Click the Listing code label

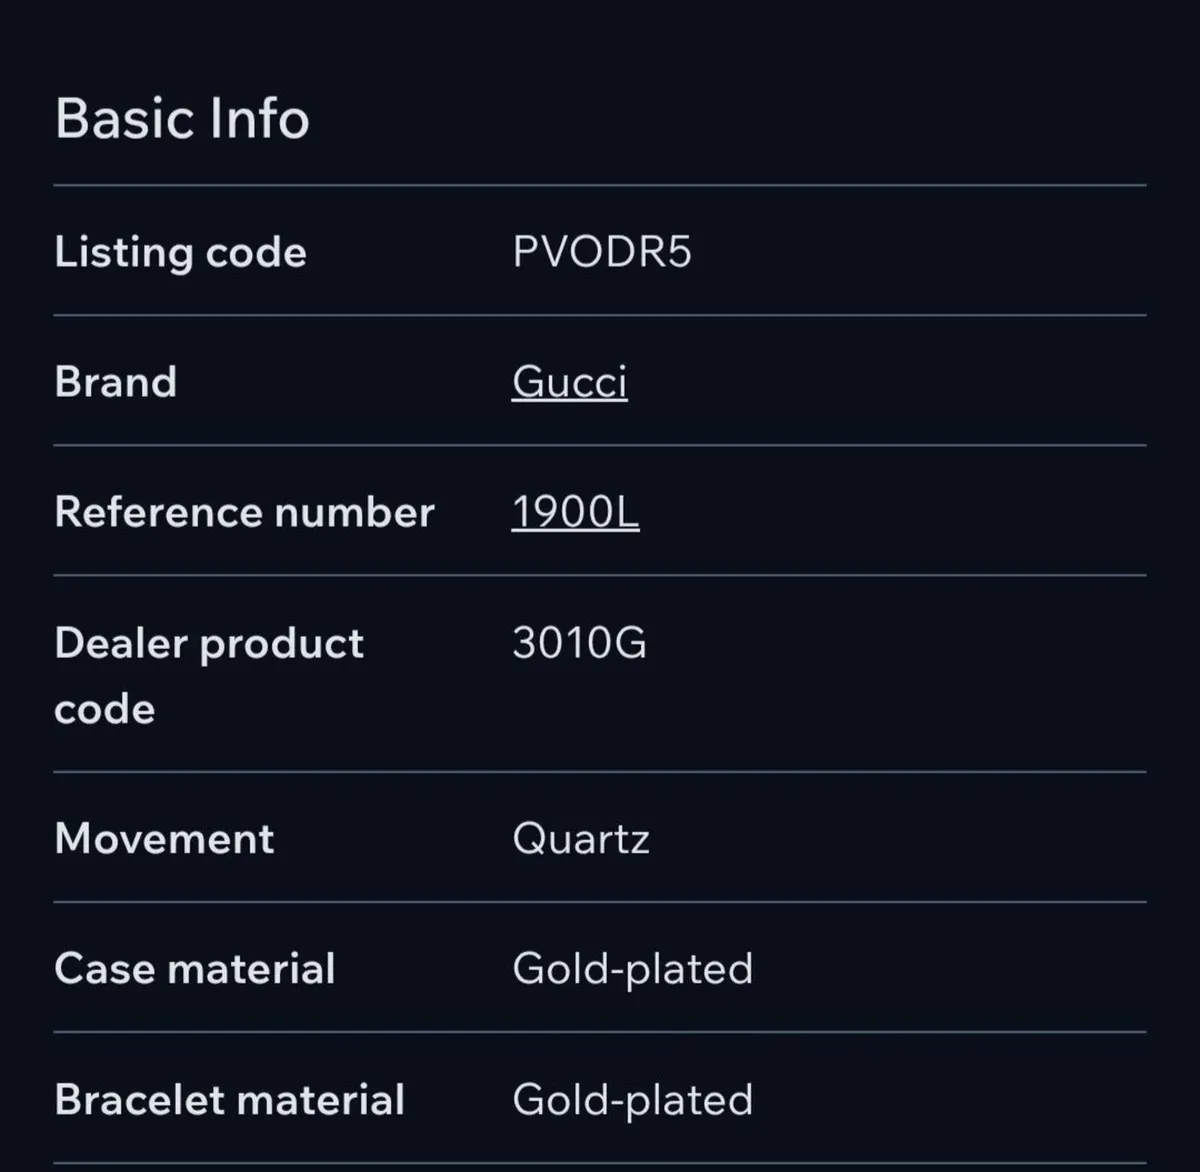(180, 252)
